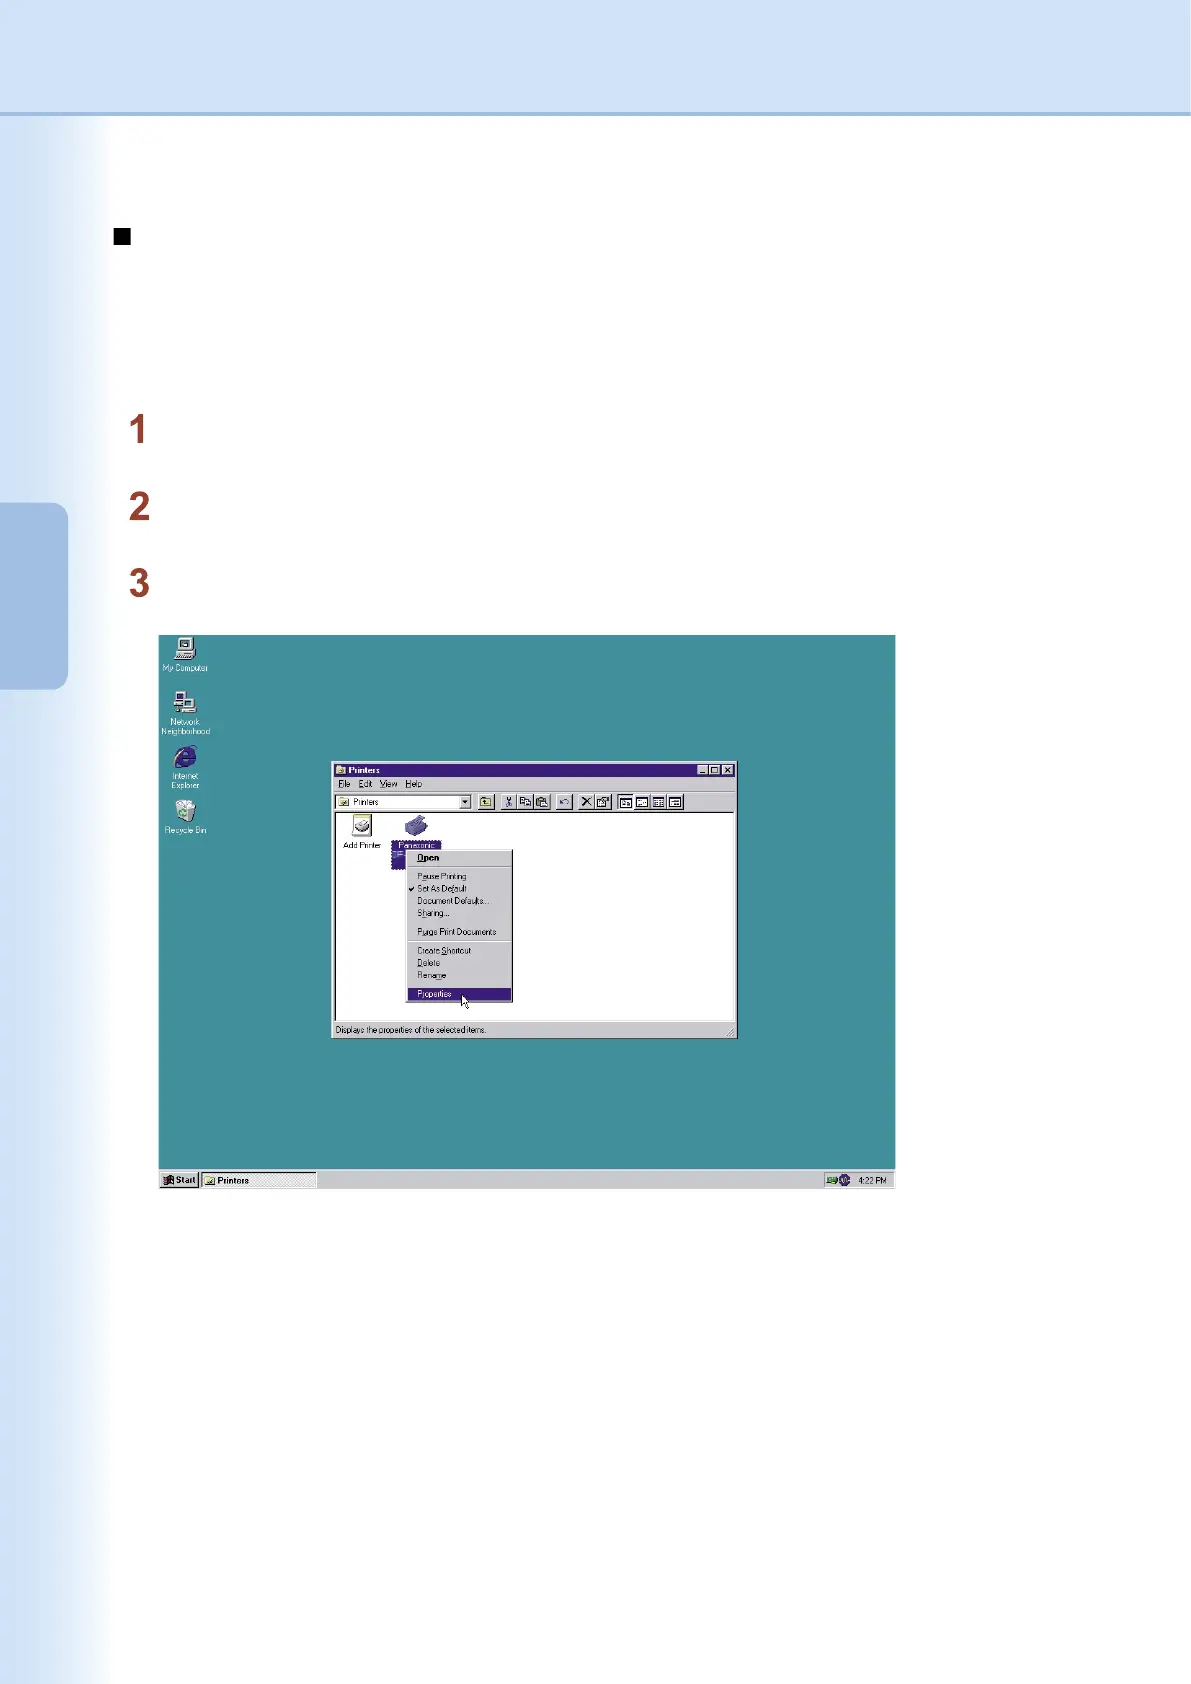Screen dimensions: 1191x1684
Task: Open the View menu
Action: pos(388,784)
